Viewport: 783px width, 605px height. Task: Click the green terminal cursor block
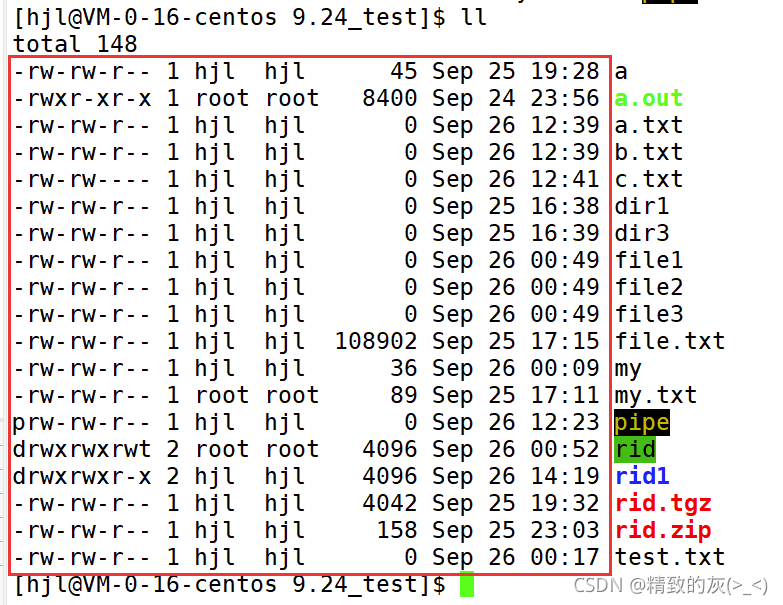pos(467,584)
